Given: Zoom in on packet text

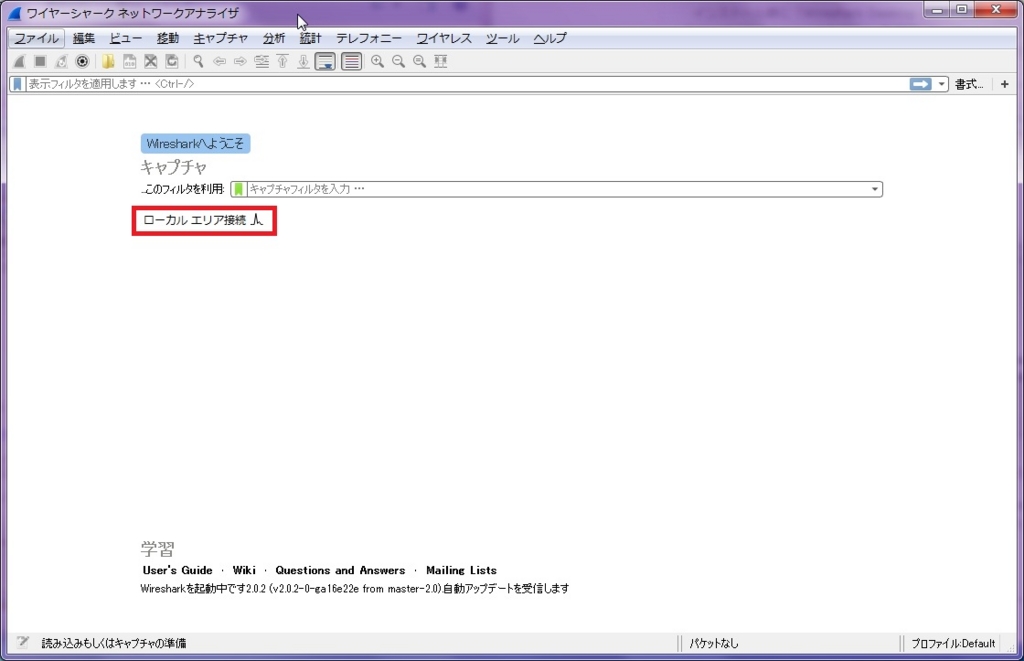Looking at the screenshot, I should tap(377, 61).
